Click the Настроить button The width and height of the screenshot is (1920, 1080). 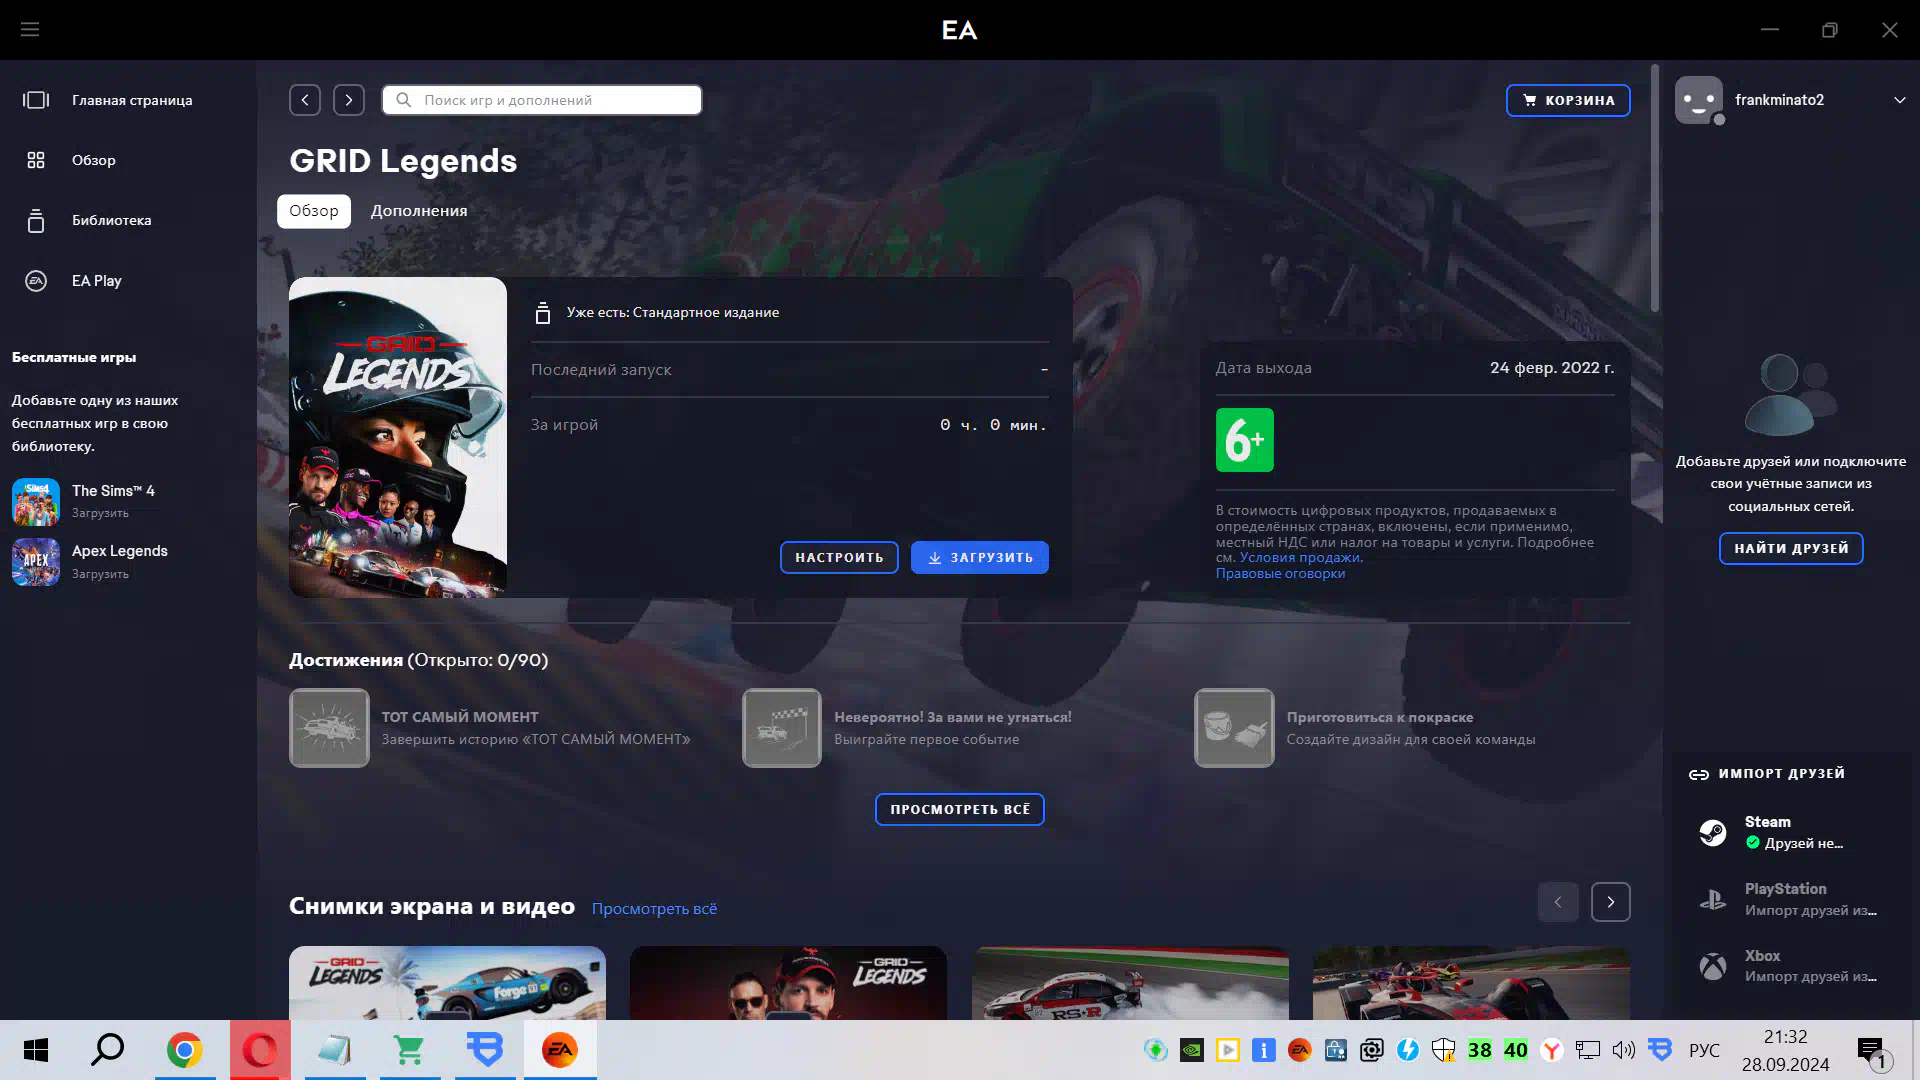point(839,557)
